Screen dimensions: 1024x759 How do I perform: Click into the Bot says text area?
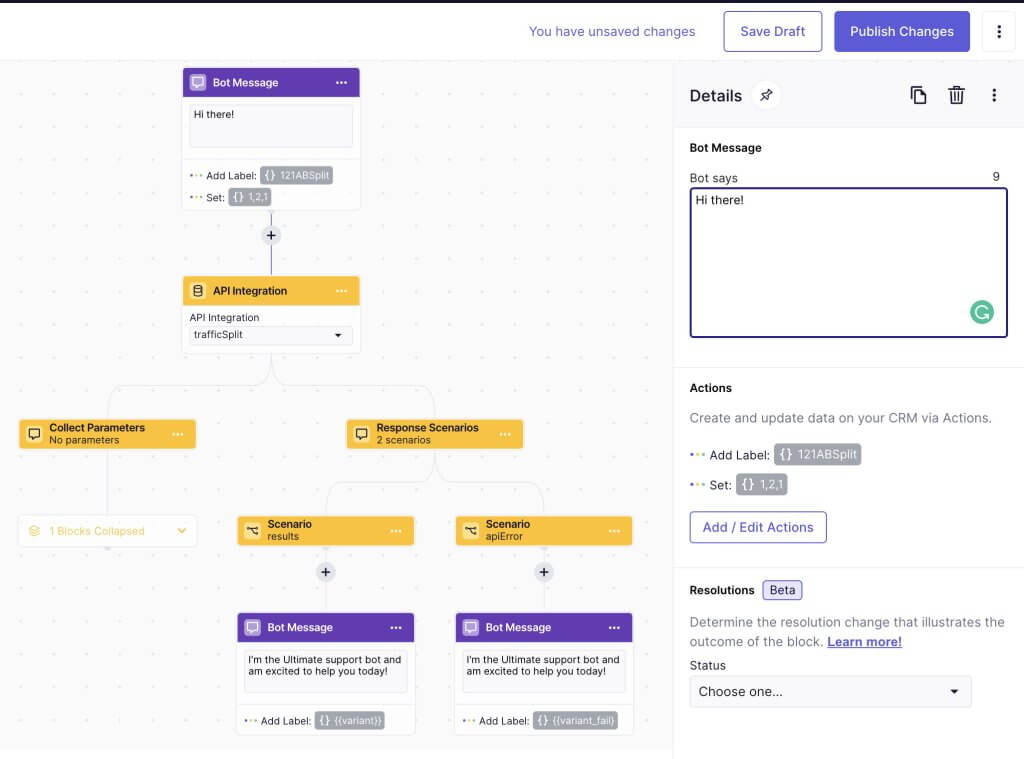(848, 263)
